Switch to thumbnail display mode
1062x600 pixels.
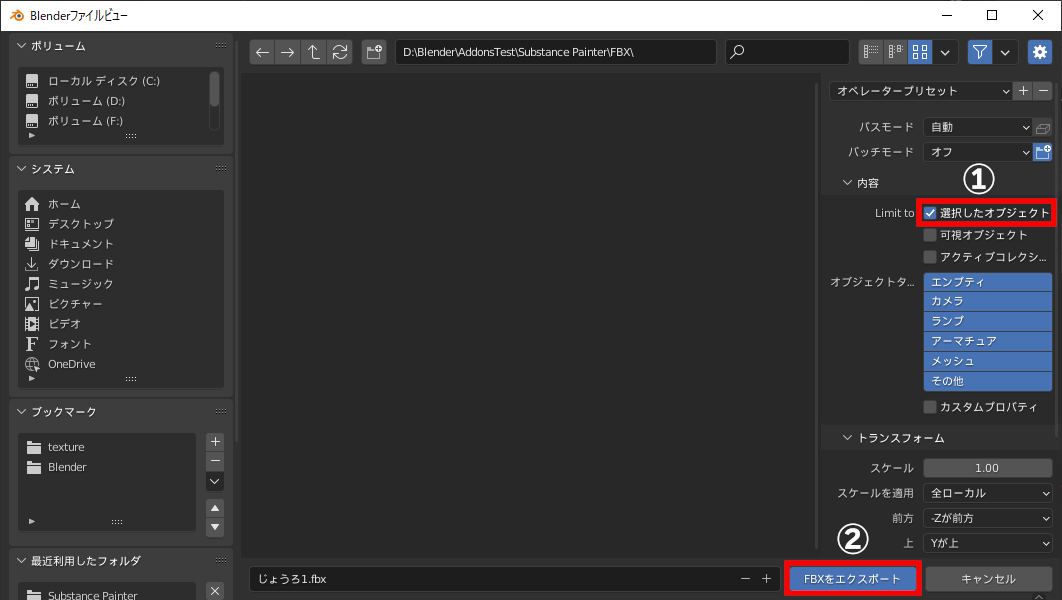[920, 52]
